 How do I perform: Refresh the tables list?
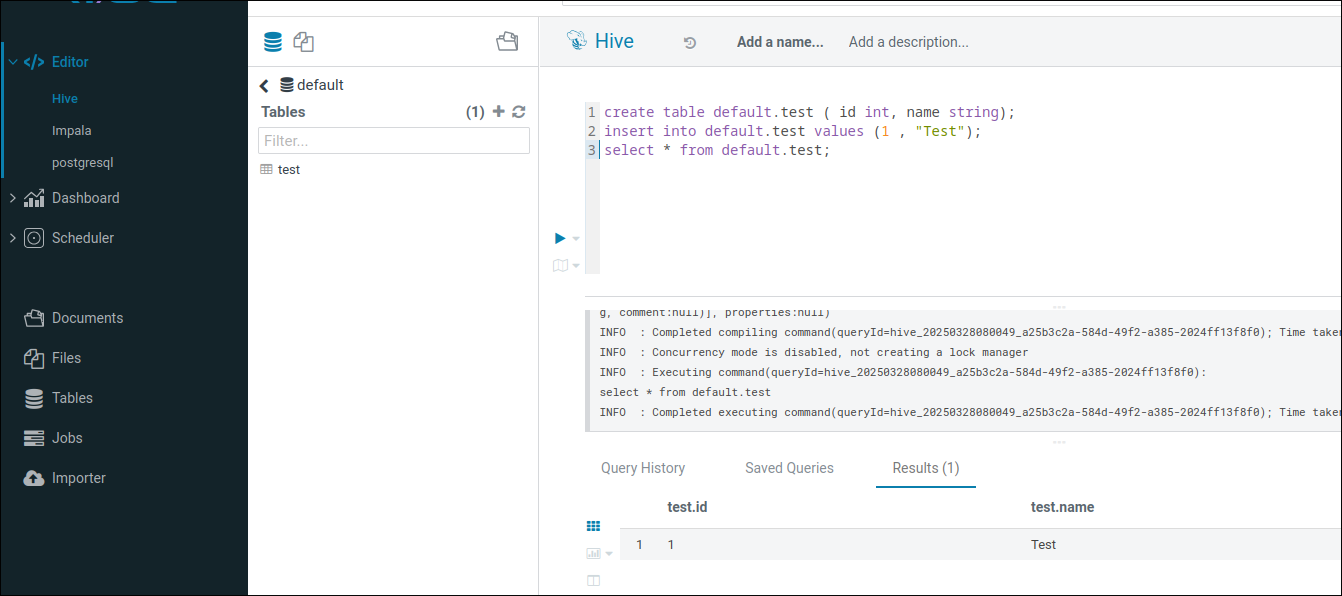518,112
